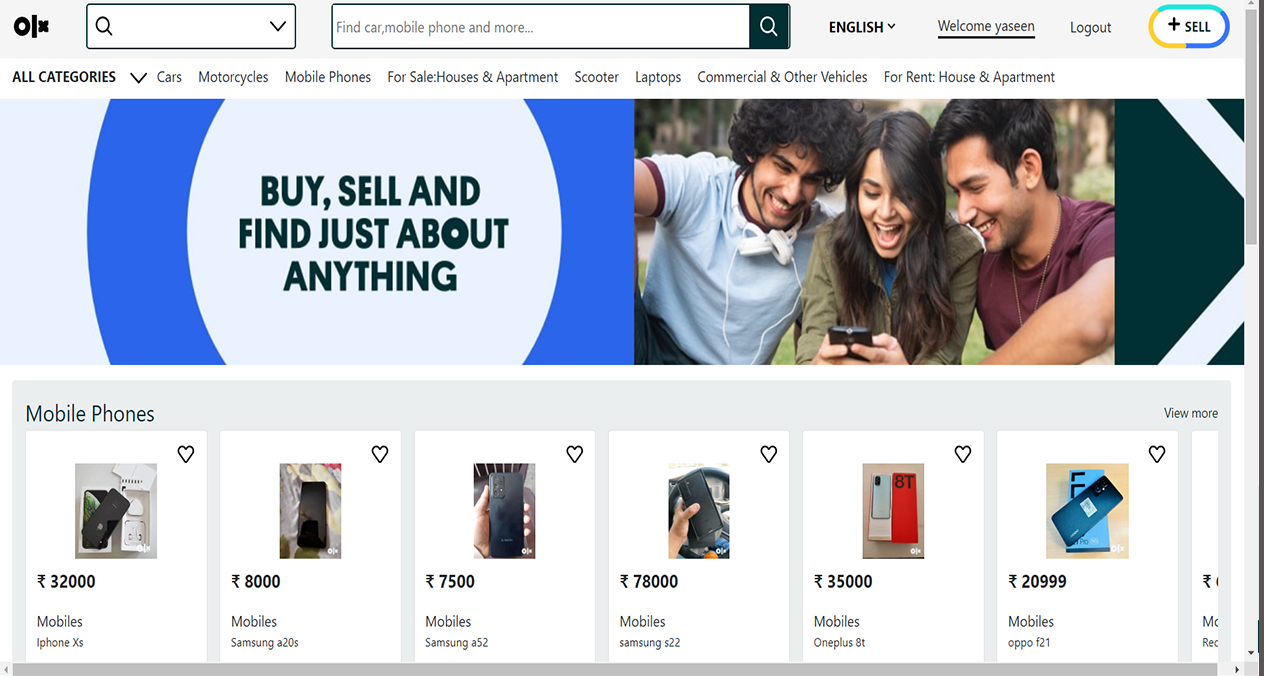This screenshot has width=1264, height=676.
Task: Open the Laptops category
Action: (x=658, y=77)
